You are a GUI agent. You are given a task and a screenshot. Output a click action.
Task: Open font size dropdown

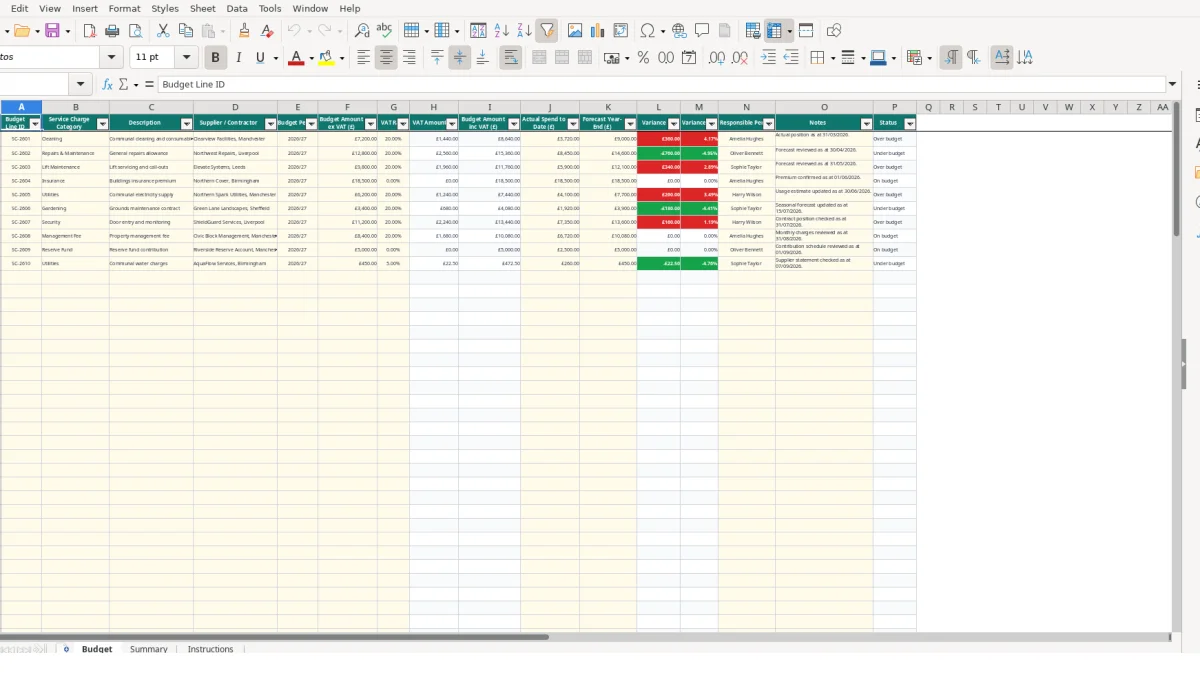click(186, 58)
